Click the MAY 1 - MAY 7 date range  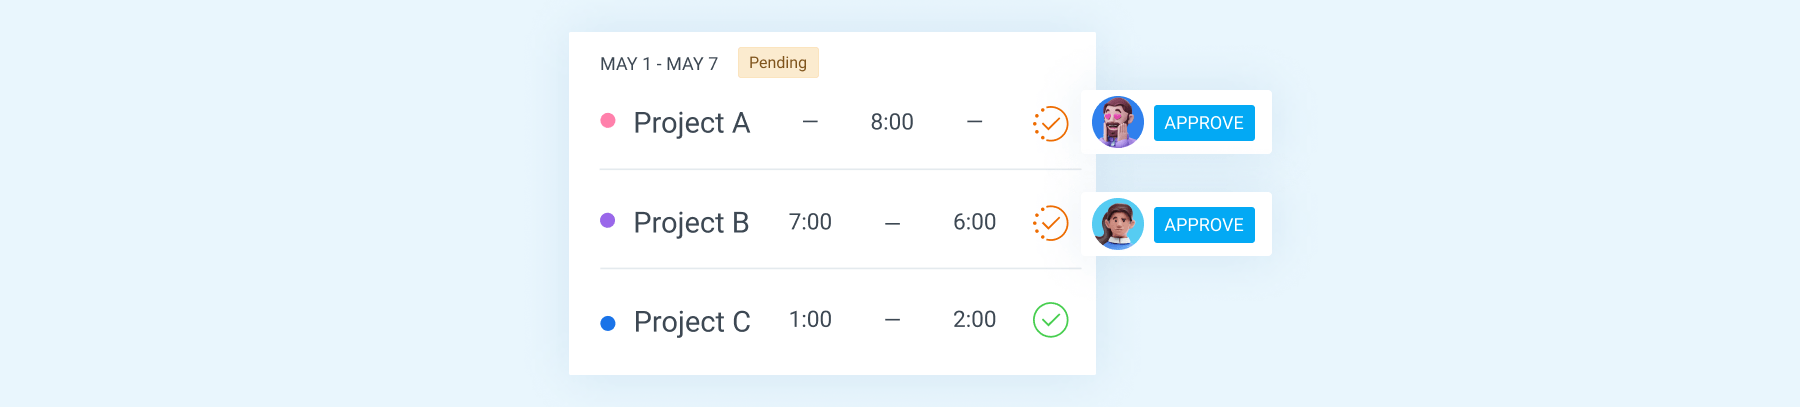tap(659, 64)
